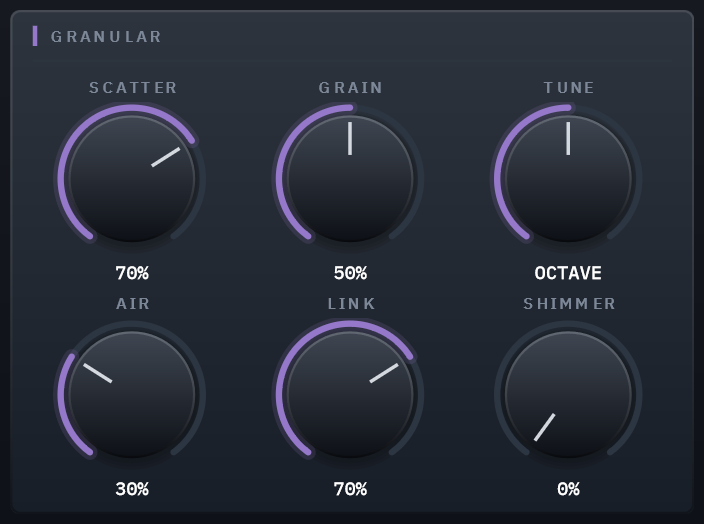Image resolution: width=704 pixels, height=524 pixels.
Task: Select the Scatter 70% value readout
Action: point(132,273)
